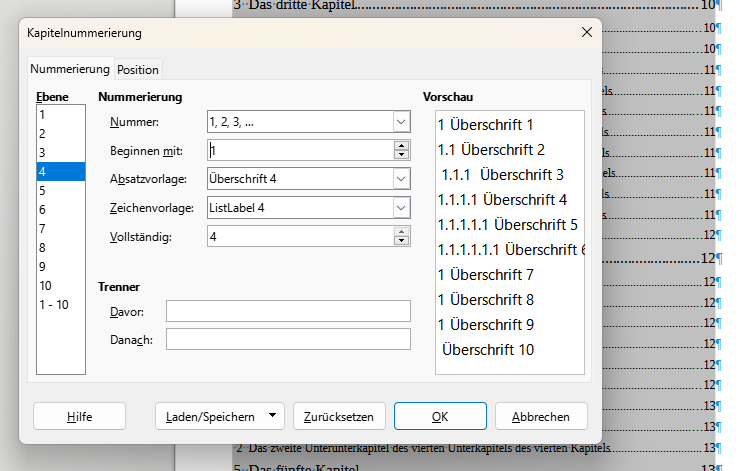The width and height of the screenshot is (756, 471).
Task: Decrease the Vollständig value
Action: click(x=401, y=241)
